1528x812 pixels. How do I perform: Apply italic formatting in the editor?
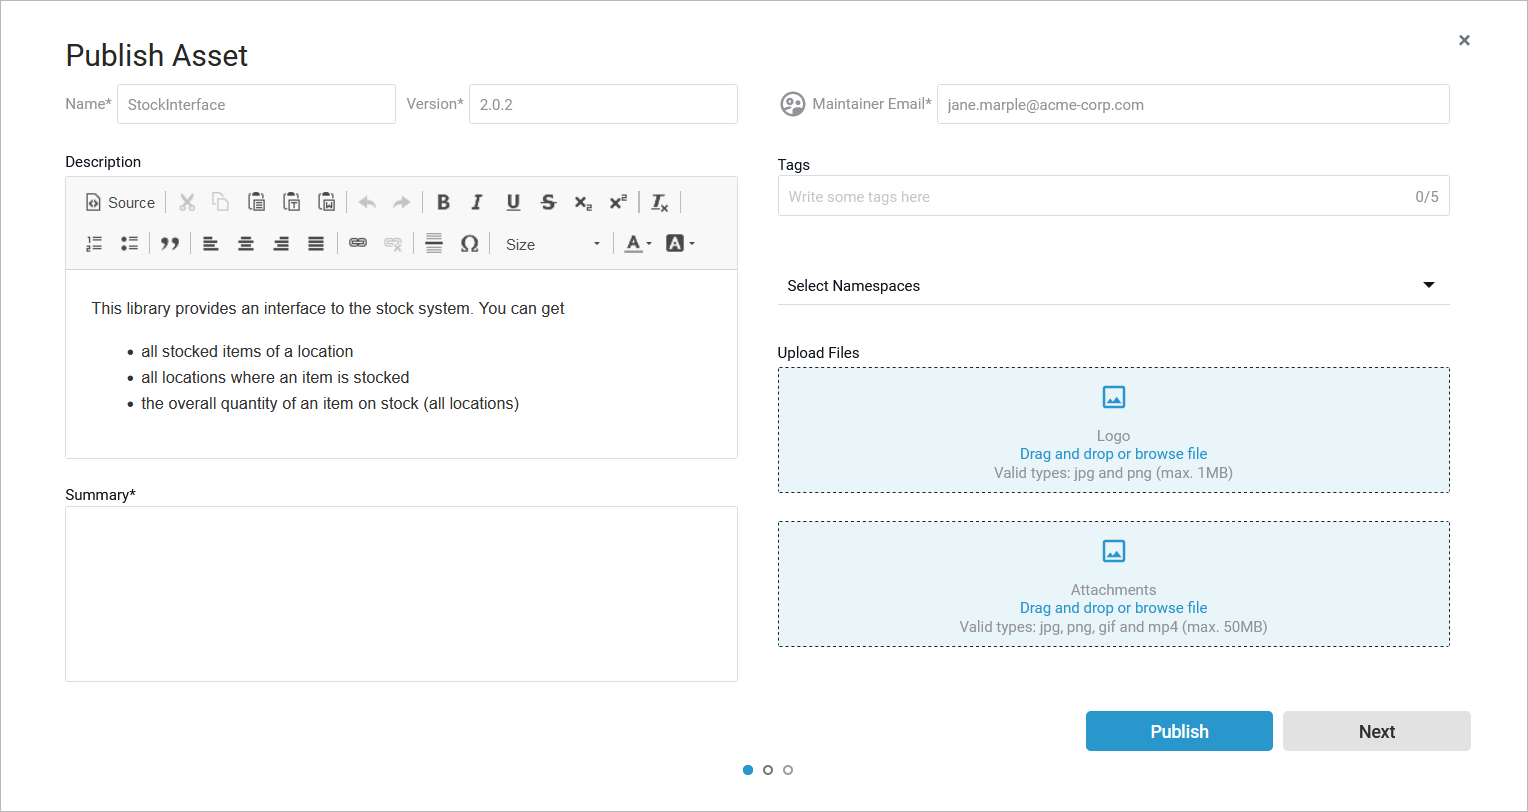477,202
